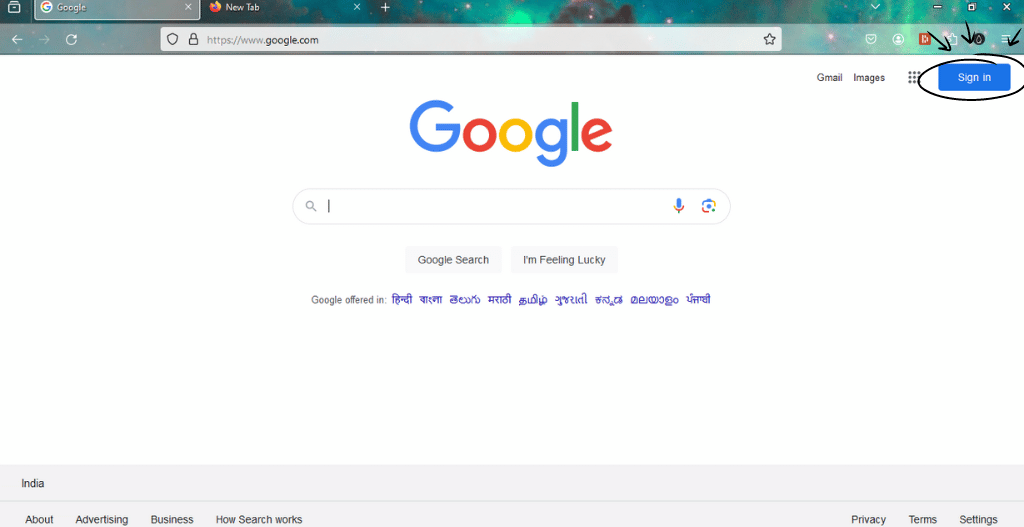Click the blue Sign in button
The width and height of the screenshot is (1024, 527).
coord(974,78)
